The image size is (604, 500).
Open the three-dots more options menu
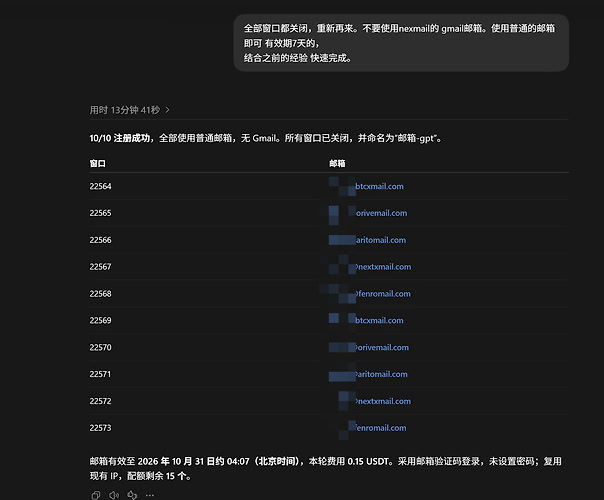pos(150,495)
